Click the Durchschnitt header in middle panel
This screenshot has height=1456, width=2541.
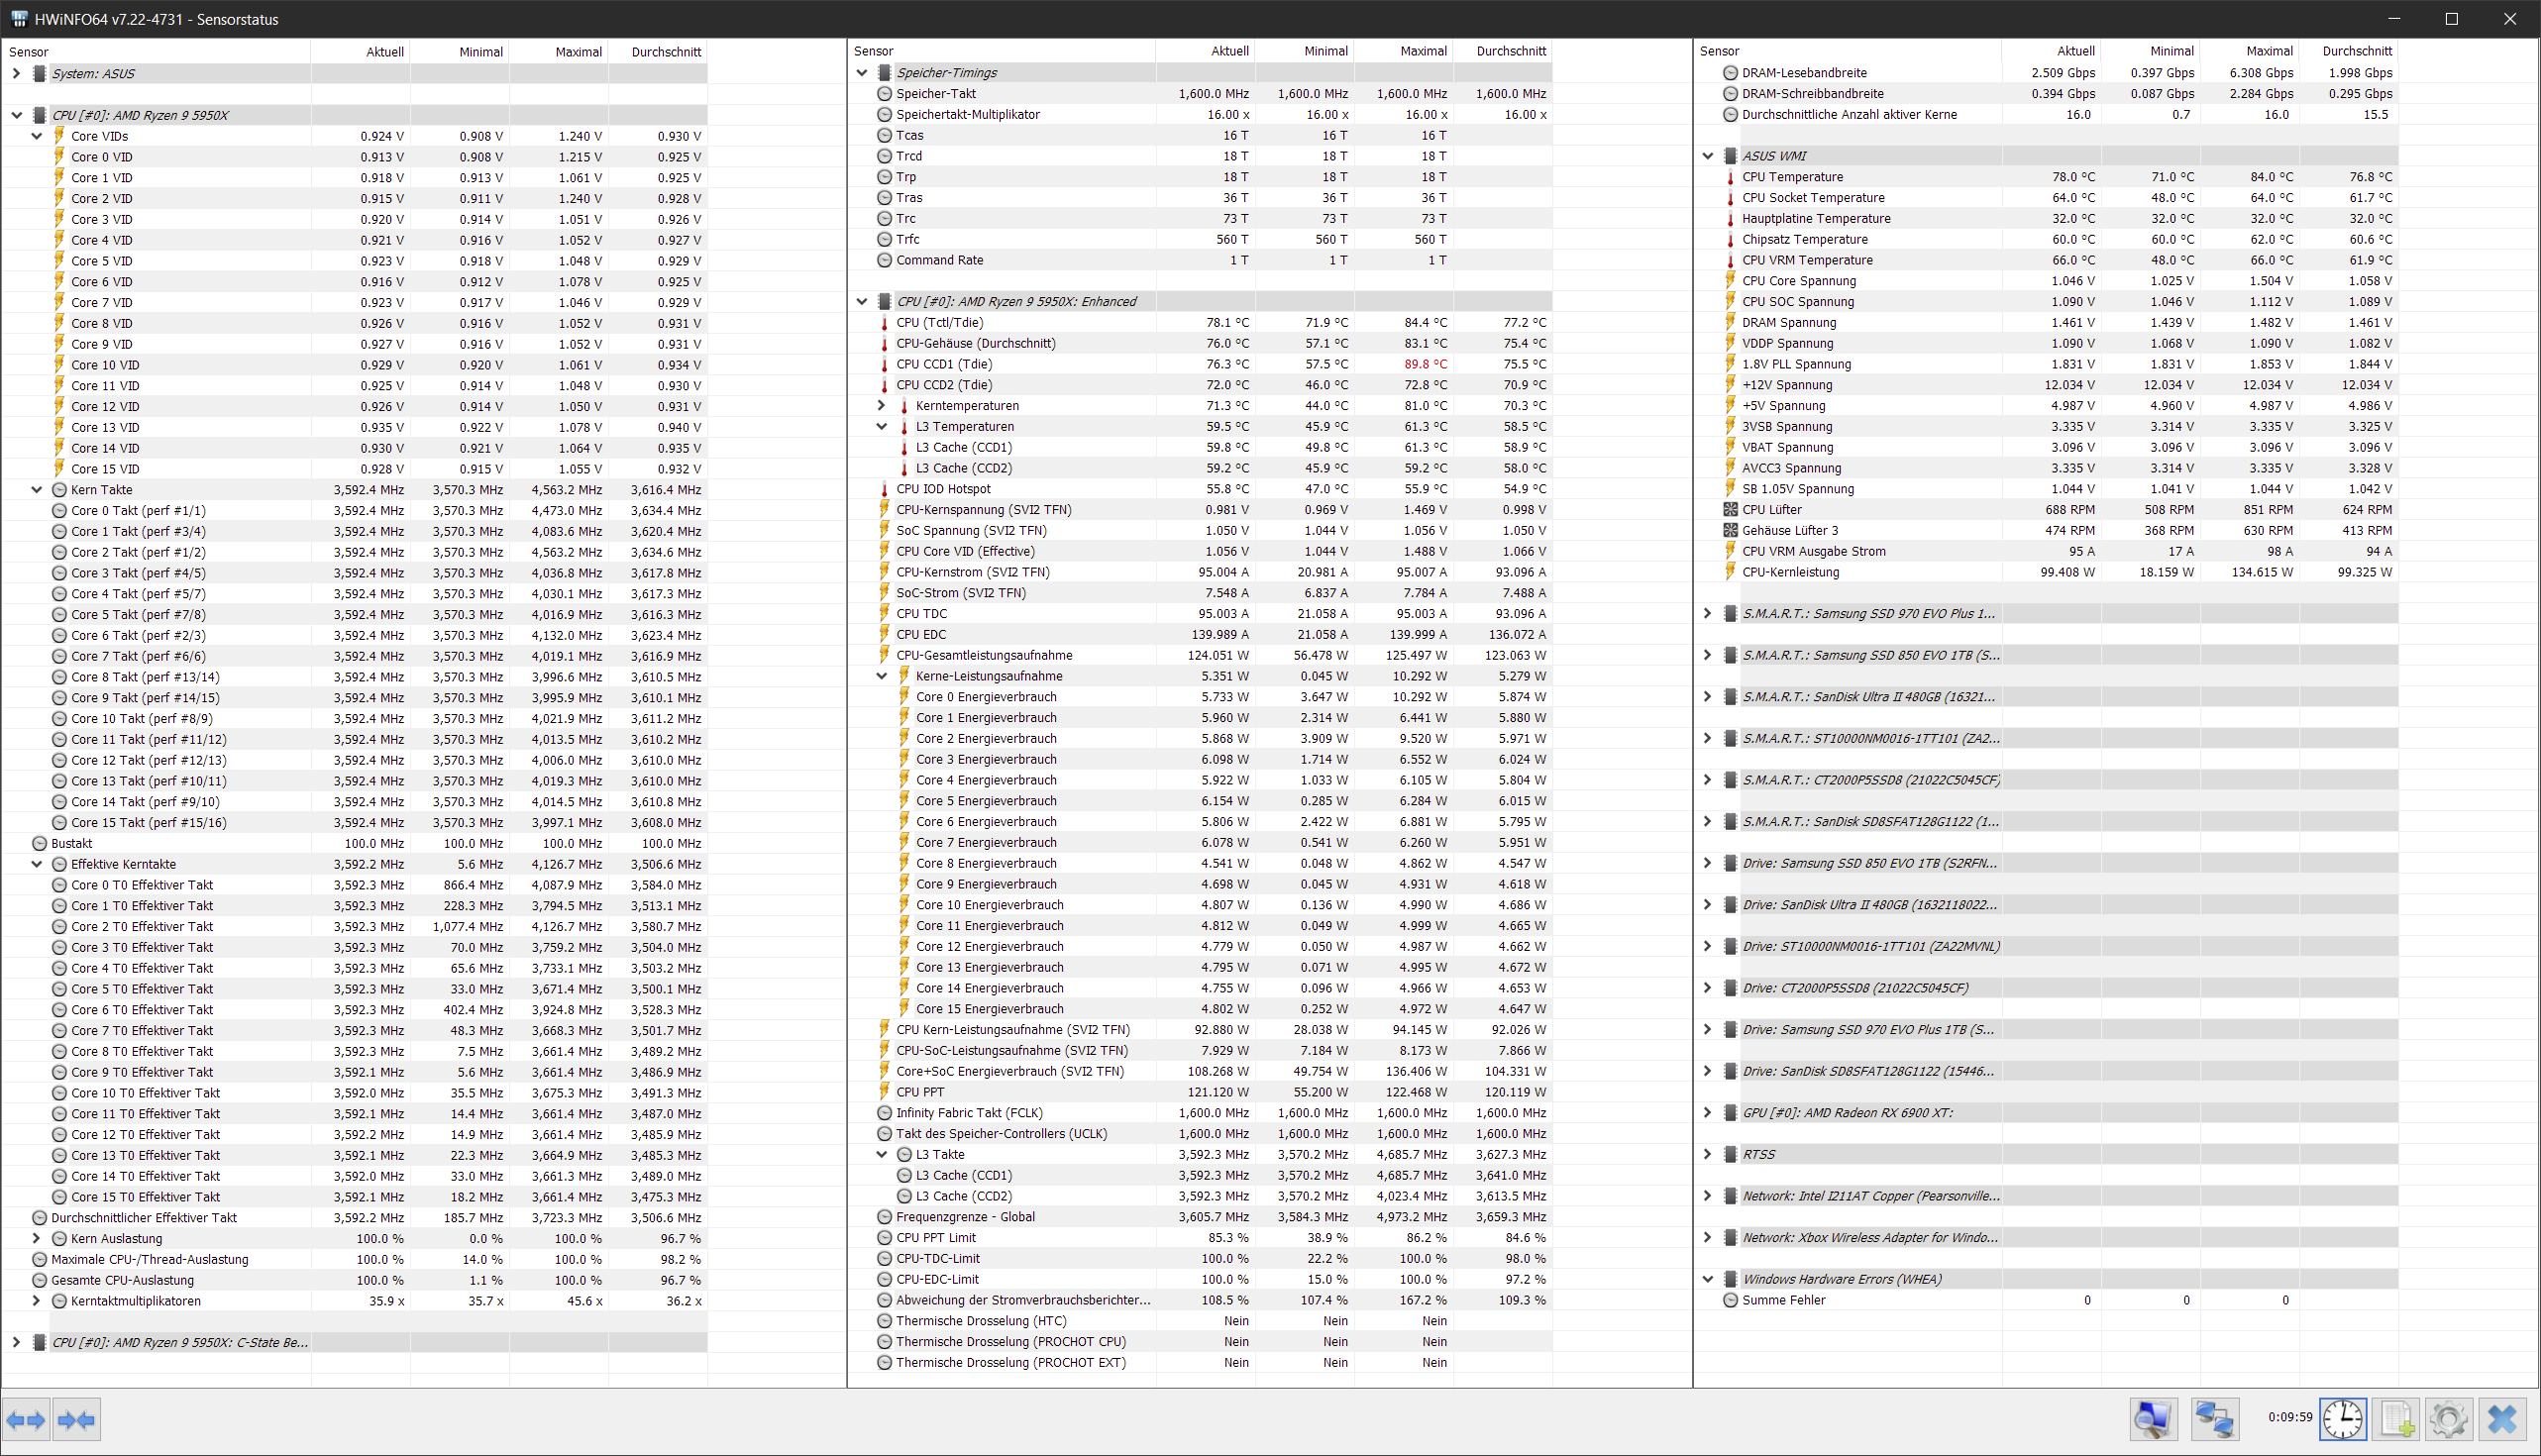point(1510,51)
